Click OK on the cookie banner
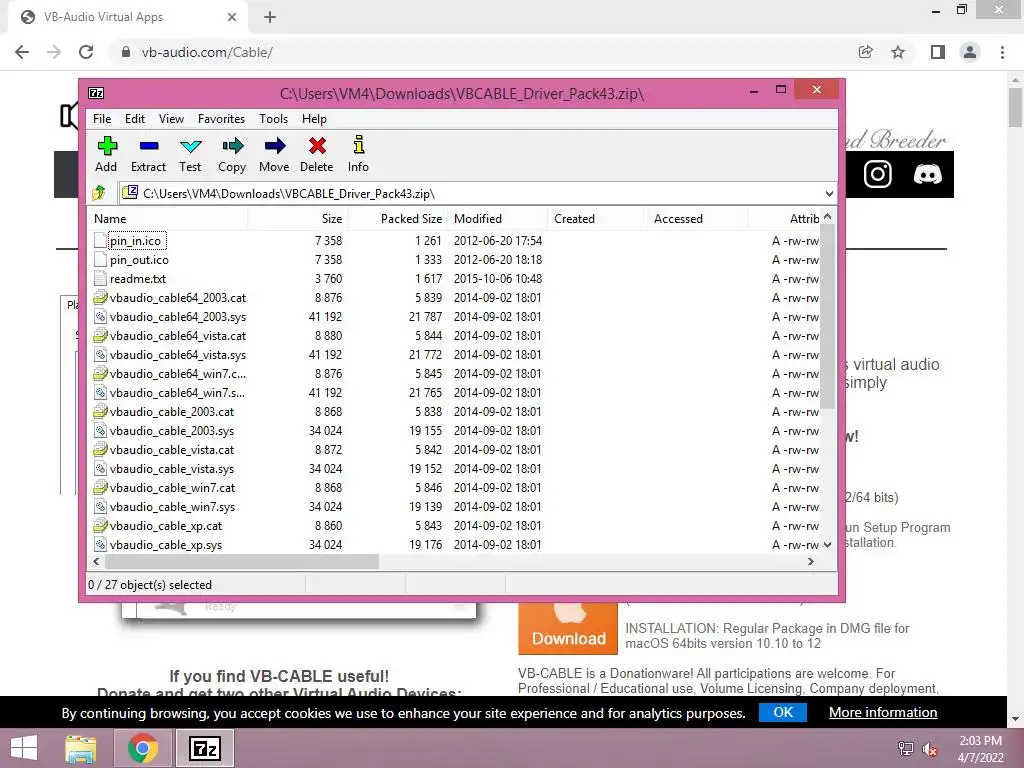 [783, 712]
